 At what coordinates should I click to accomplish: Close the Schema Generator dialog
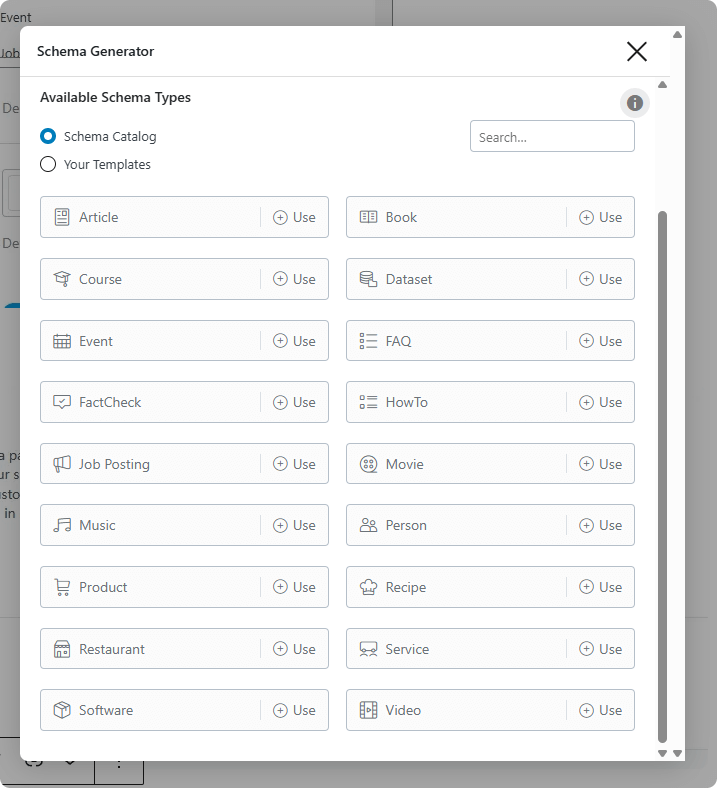[637, 51]
